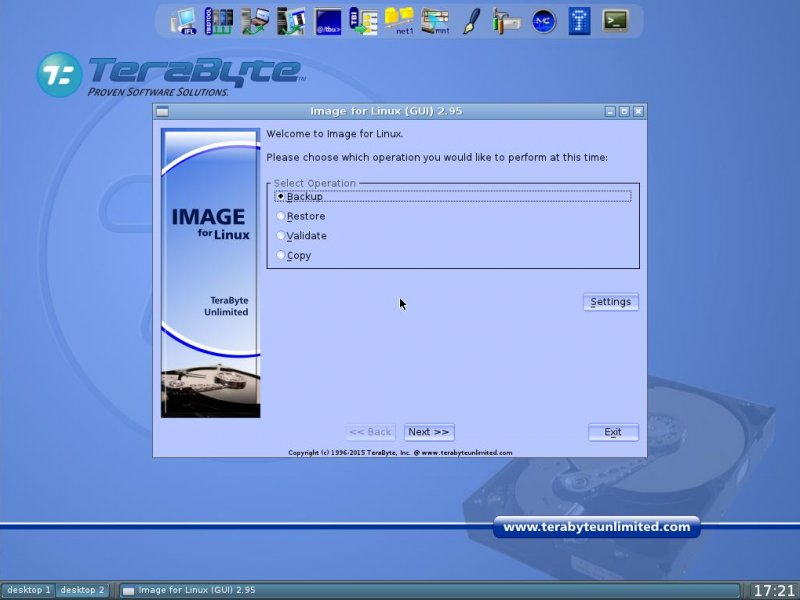800x600 pixels.
Task: Select the Restore operation radio button
Action: coord(281,216)
